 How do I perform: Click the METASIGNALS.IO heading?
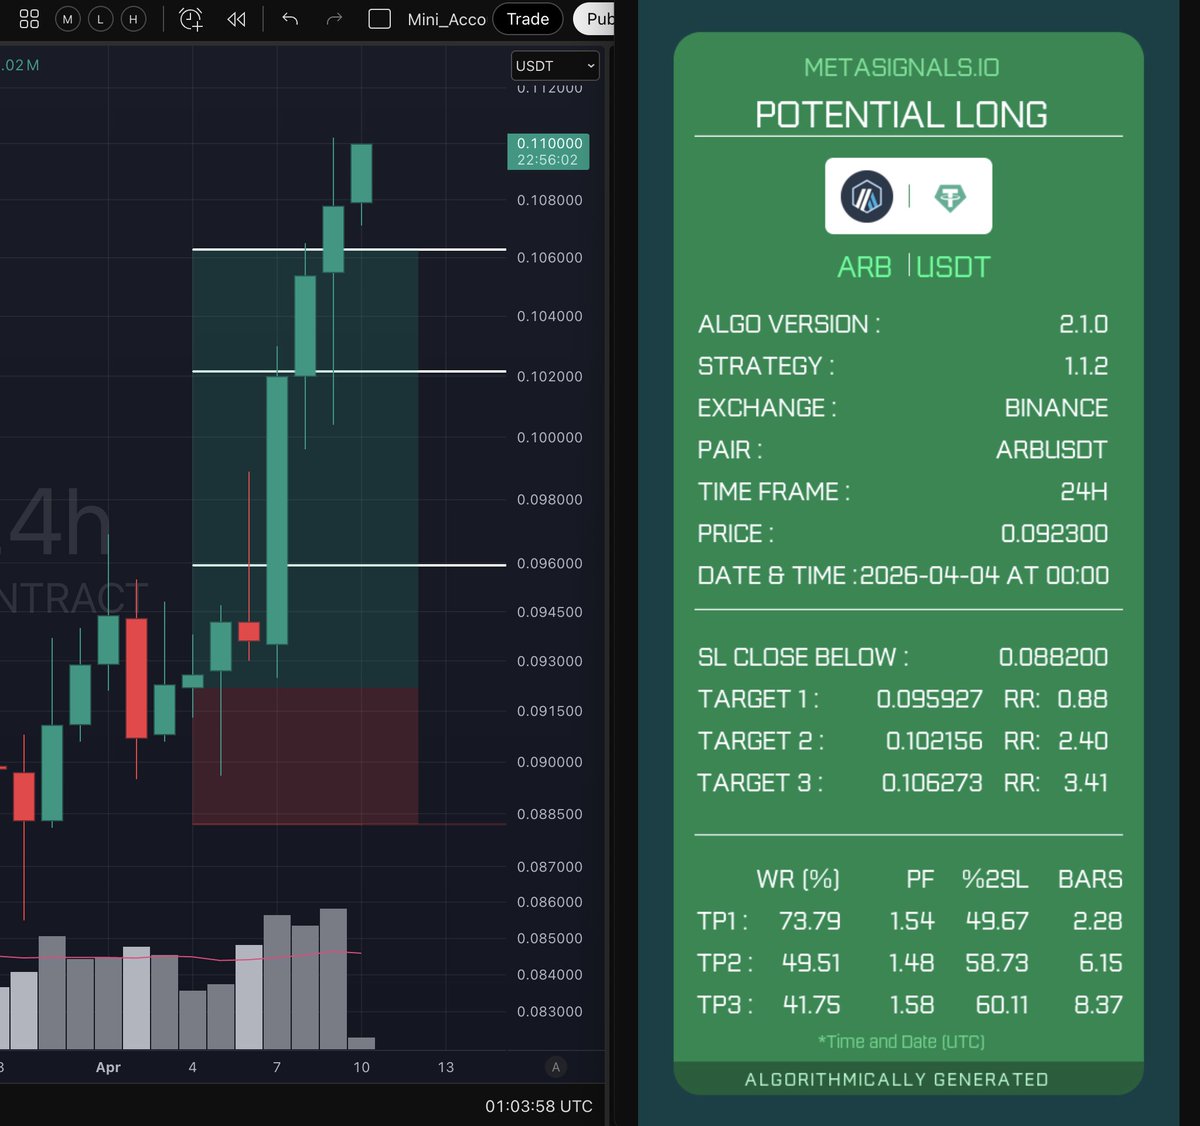coord(902,67)
